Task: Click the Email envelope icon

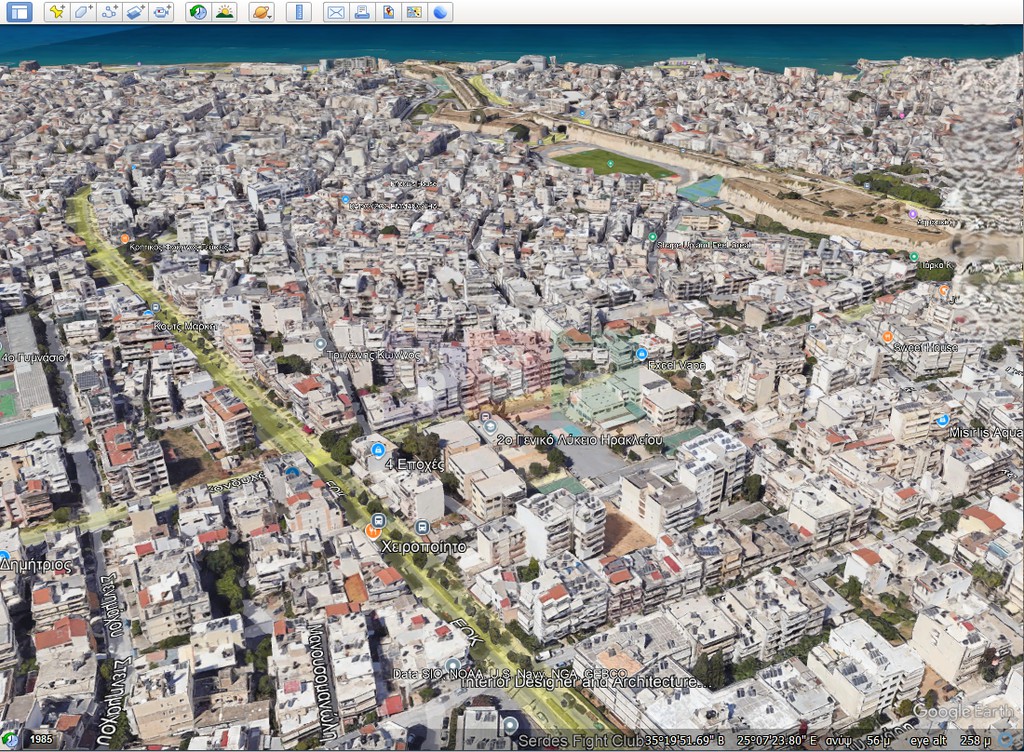Action: [336, 12]
